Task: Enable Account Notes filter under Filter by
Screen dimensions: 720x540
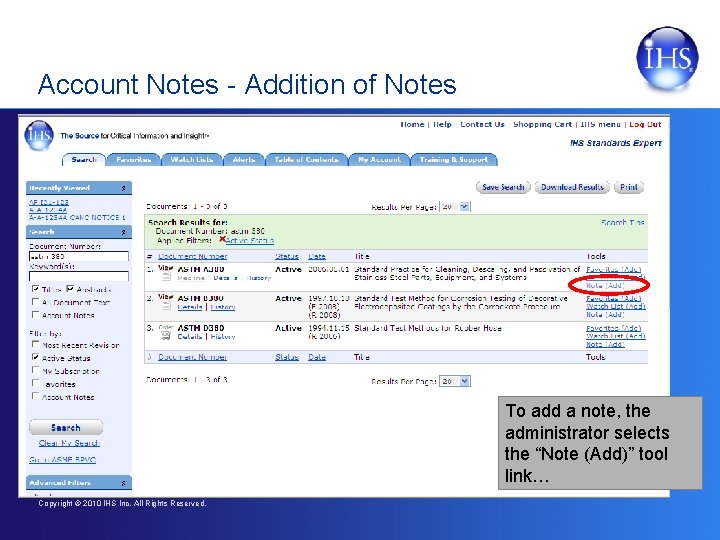Action: [x=35, y=396]
